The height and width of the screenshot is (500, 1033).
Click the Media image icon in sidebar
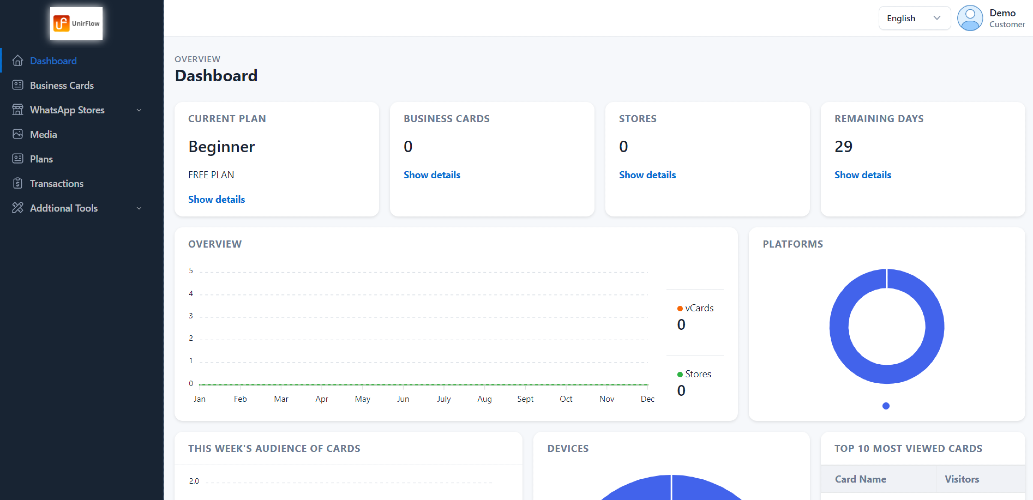tap(18, 134)
